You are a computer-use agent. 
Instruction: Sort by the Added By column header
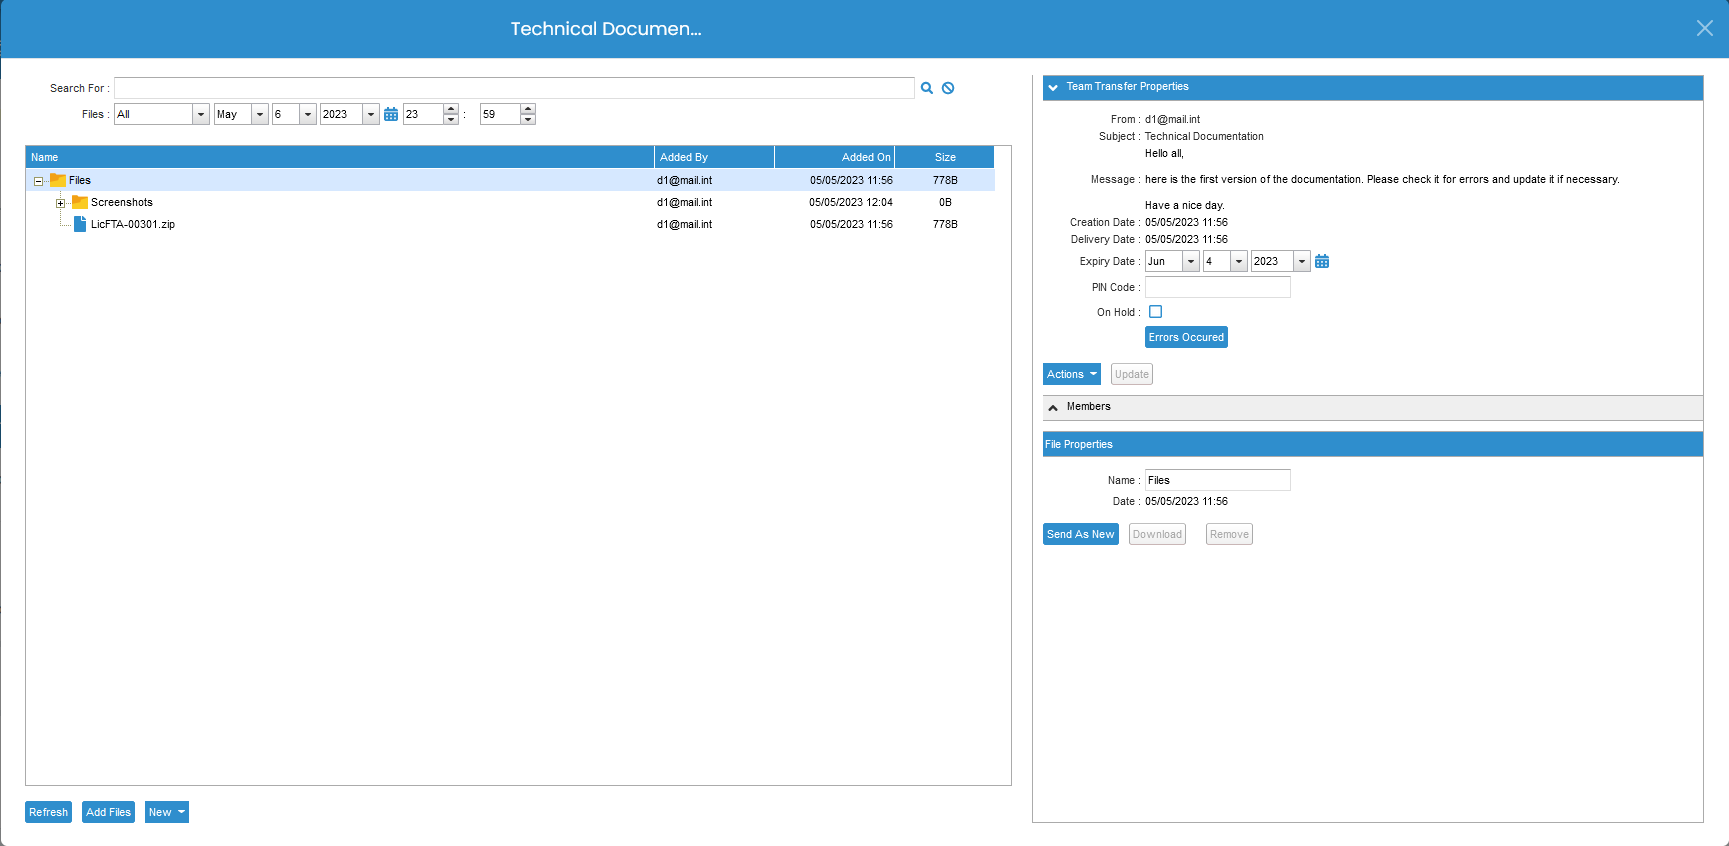(x=714, y=157)
